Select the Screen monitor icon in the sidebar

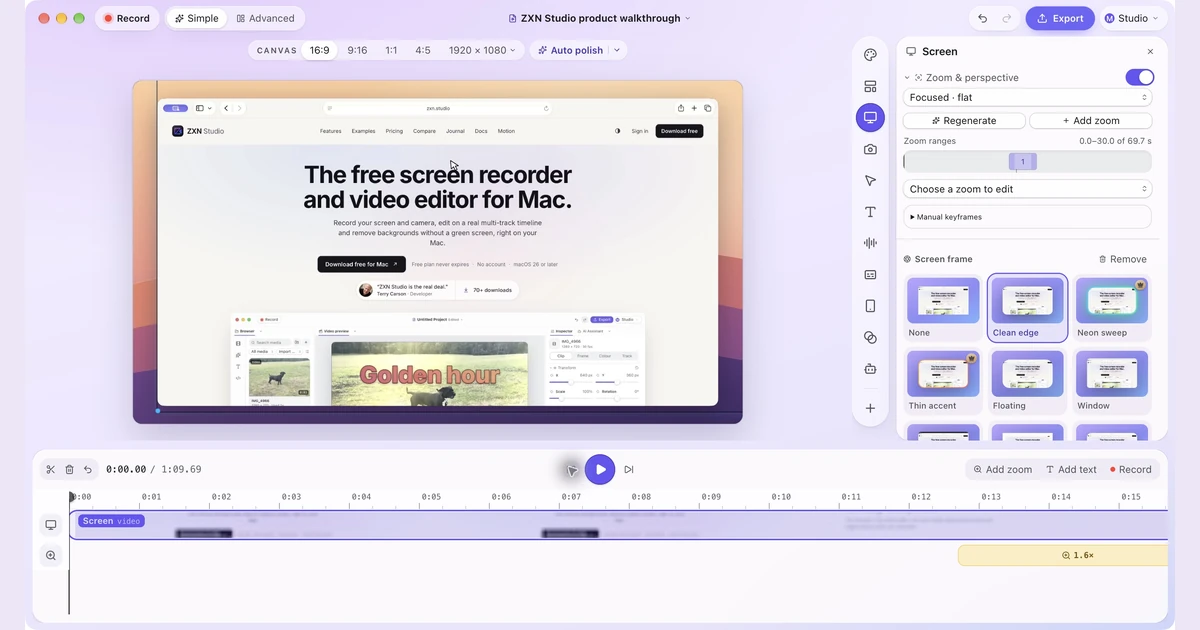870,118
